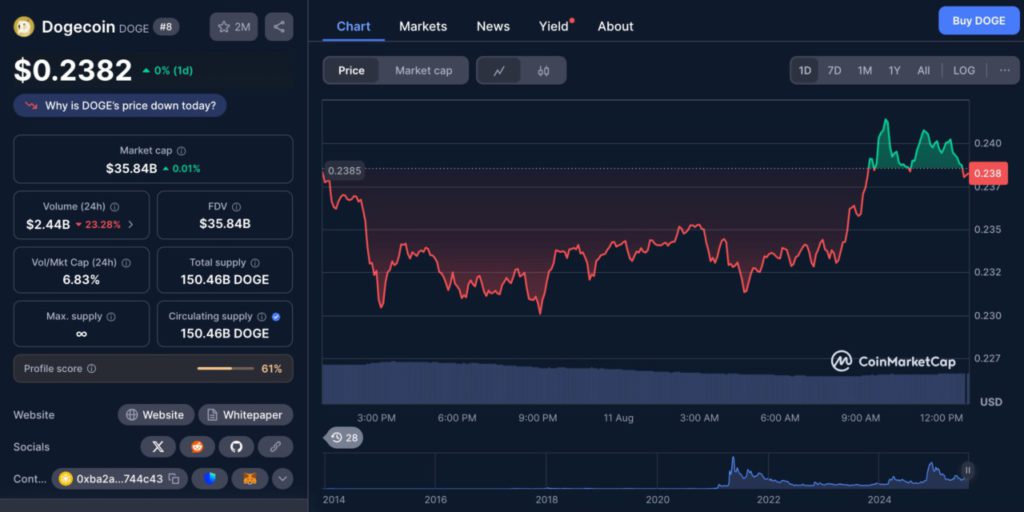Click the timeline range pause handle
The image size is (1024, 512).
[967, 470]
